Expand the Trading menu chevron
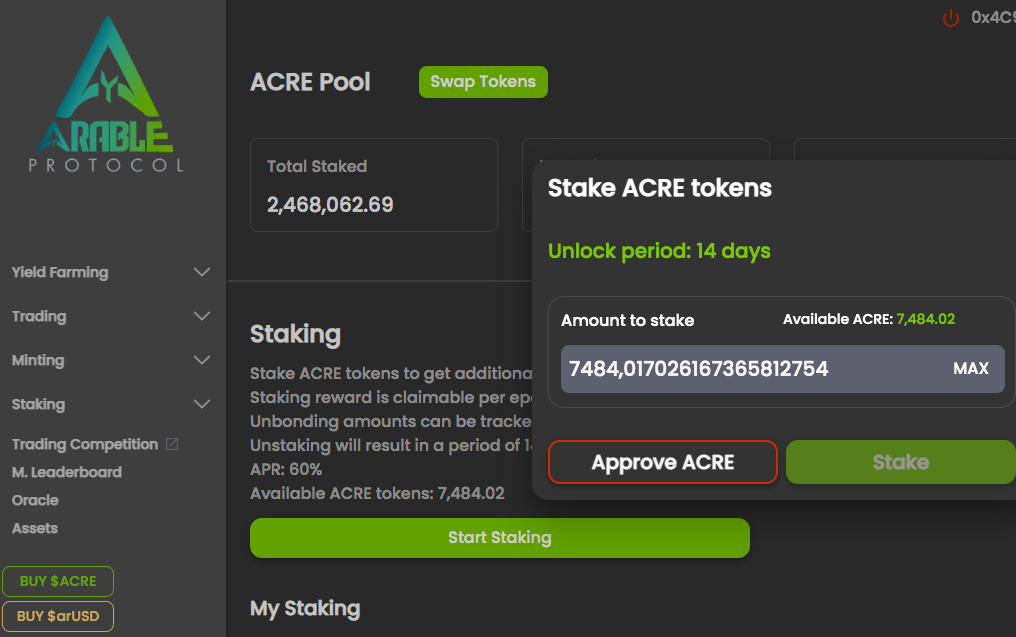This screenshot has height=637, width=1016. point(202,316)
